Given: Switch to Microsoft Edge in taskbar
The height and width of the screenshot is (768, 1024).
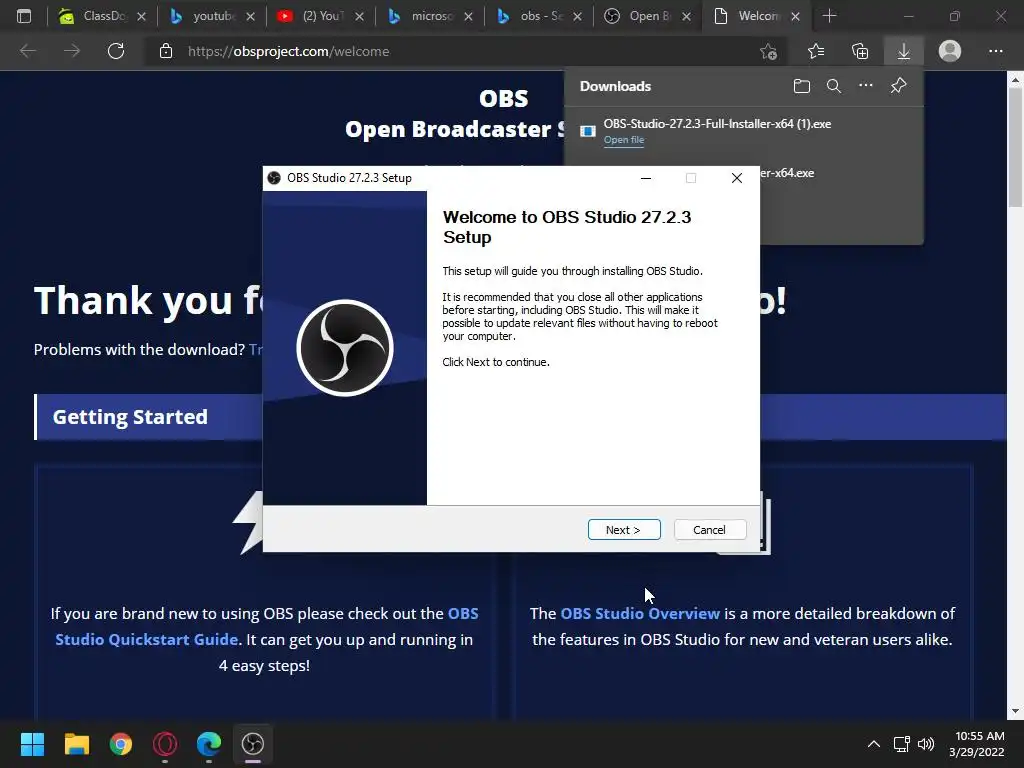Looking at the screenshot, I should [x=209, y=744].
